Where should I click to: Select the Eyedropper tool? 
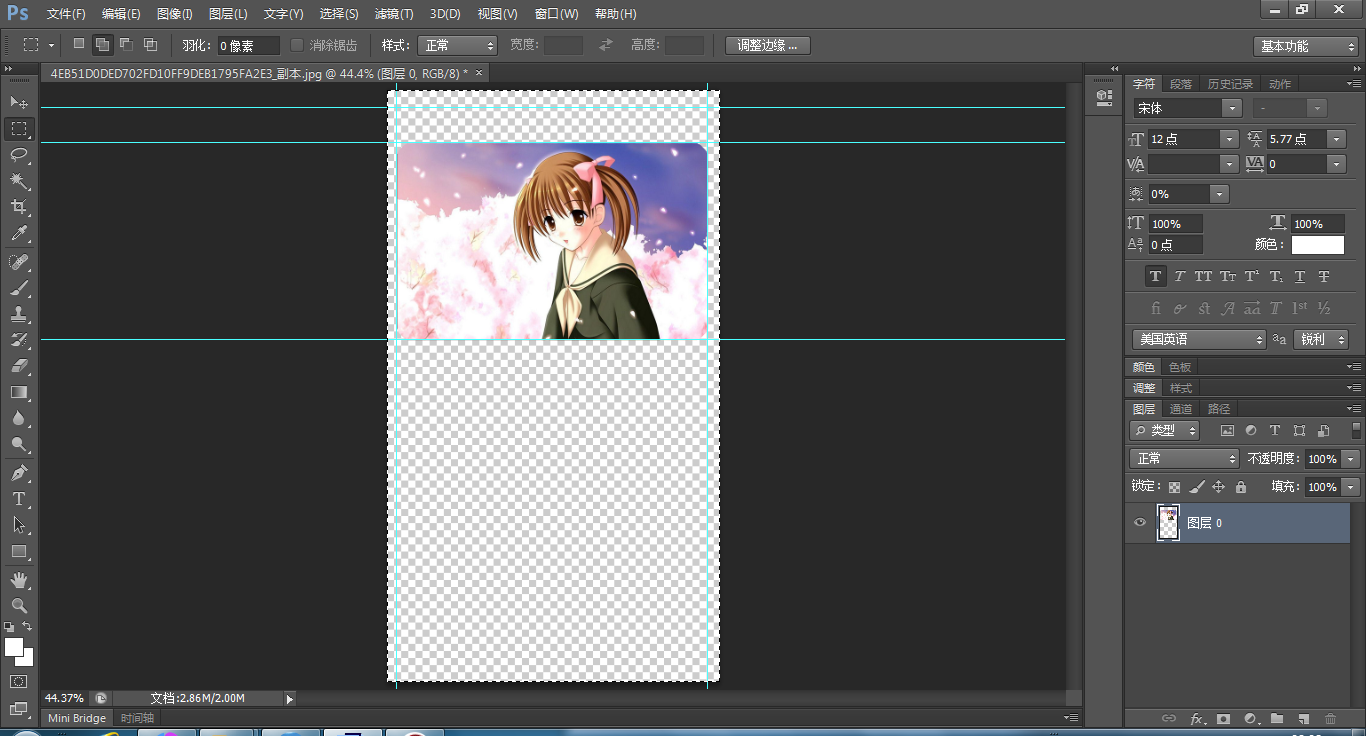[x=19, y=234]
